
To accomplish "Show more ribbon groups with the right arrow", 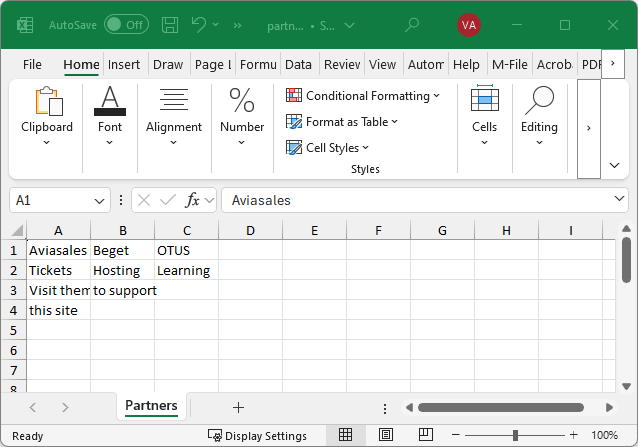I will (589, 129).
